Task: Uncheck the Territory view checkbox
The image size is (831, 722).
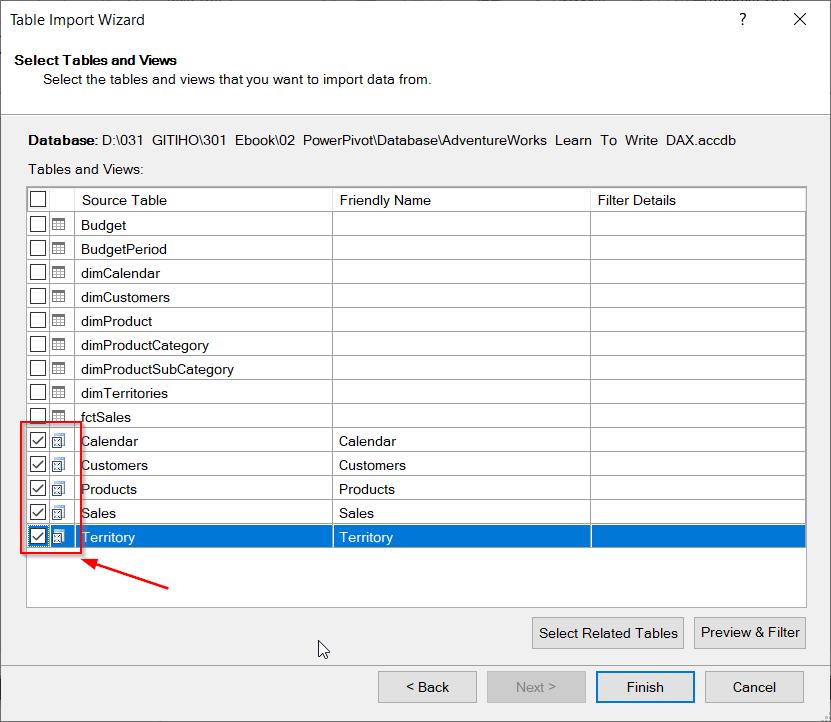Action: click(38, 537)
